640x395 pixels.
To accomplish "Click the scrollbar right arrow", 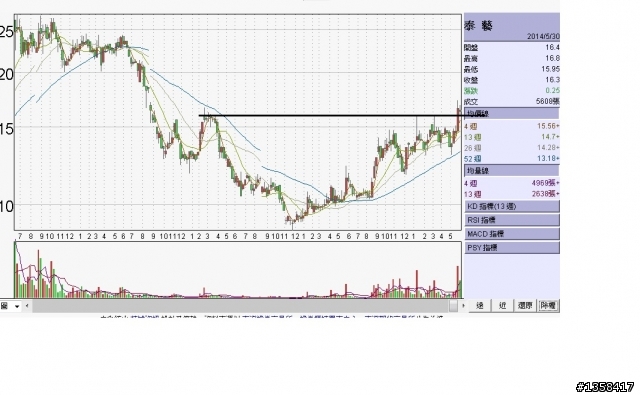I will tap(463, 306).
